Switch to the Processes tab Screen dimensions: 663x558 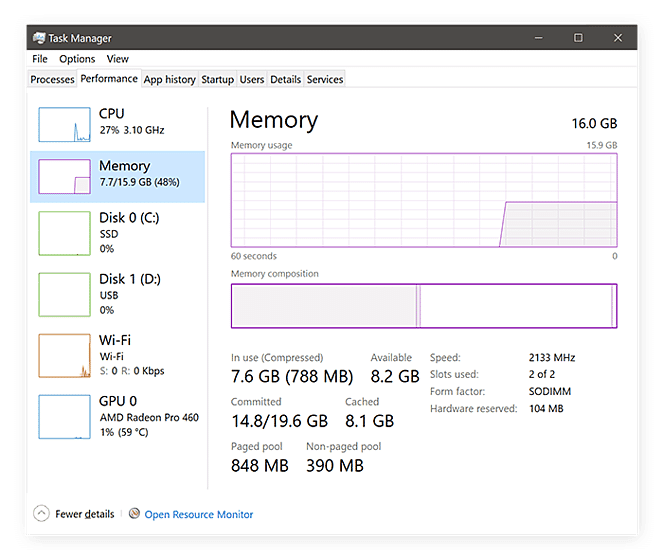coord(52,79)
